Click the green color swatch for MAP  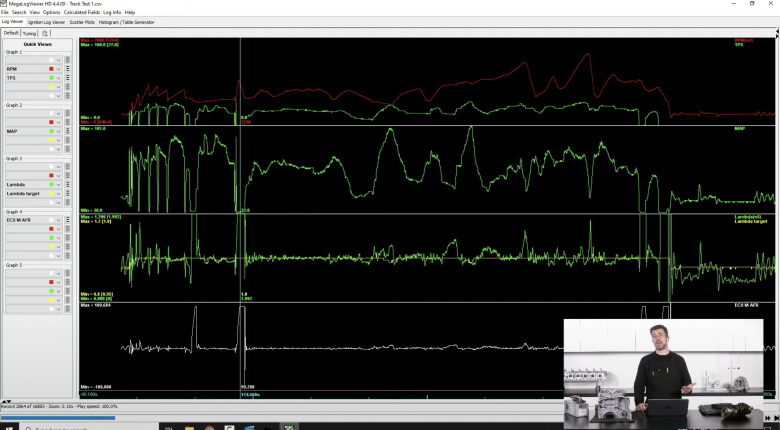[x=51, y=131]
